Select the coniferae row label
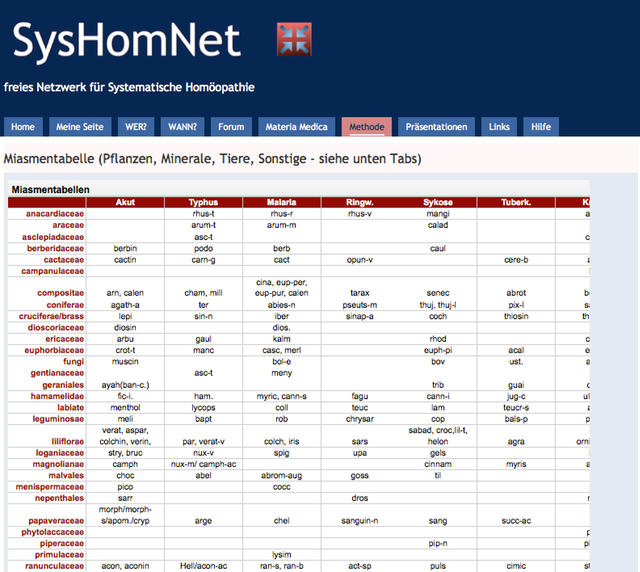640x572 pixels. 65,305
